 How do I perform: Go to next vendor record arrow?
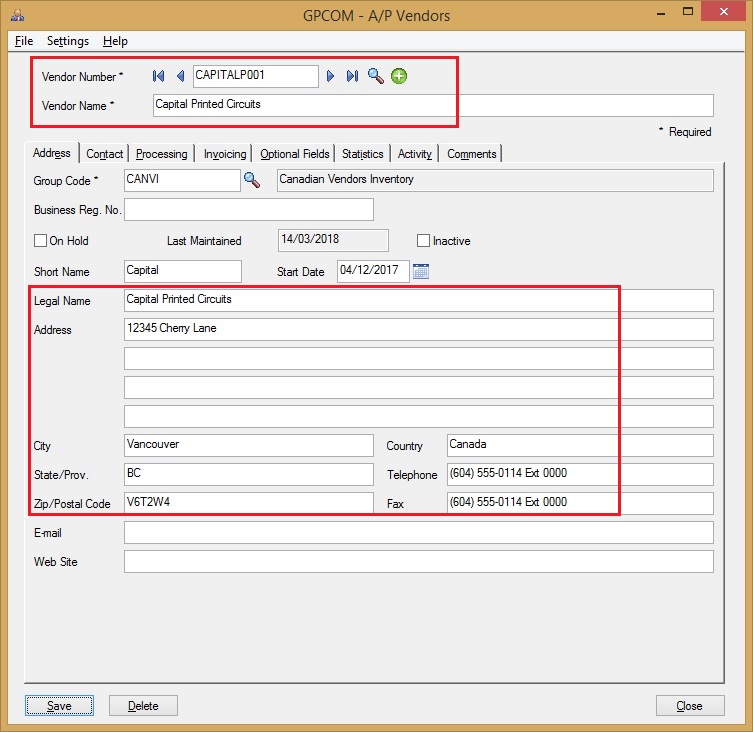pyautogui.click(x=331, y=76)
